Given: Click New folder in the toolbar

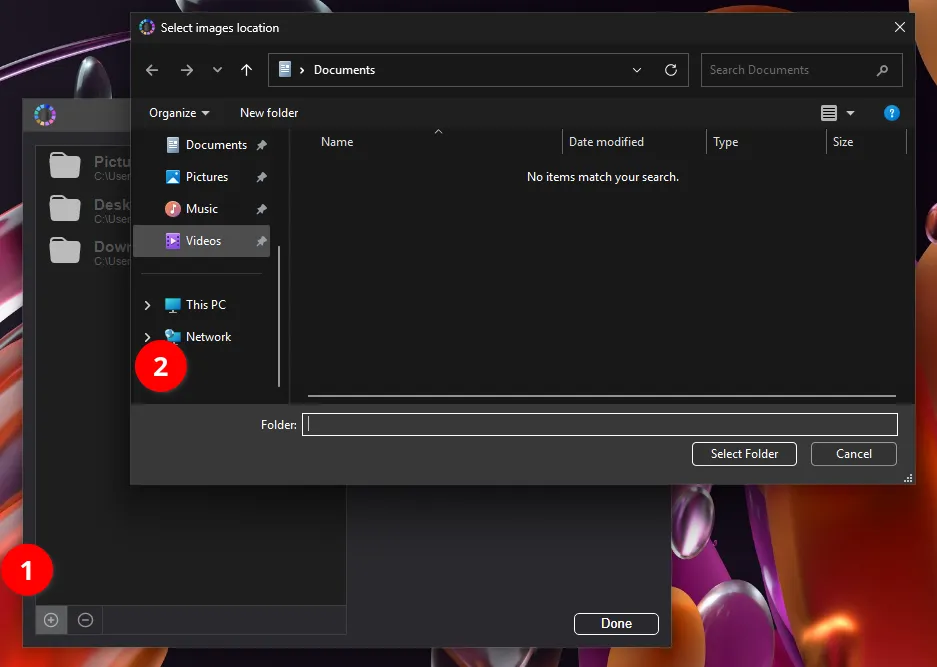Looking at the screenshot, I should [x=269, y=113].
